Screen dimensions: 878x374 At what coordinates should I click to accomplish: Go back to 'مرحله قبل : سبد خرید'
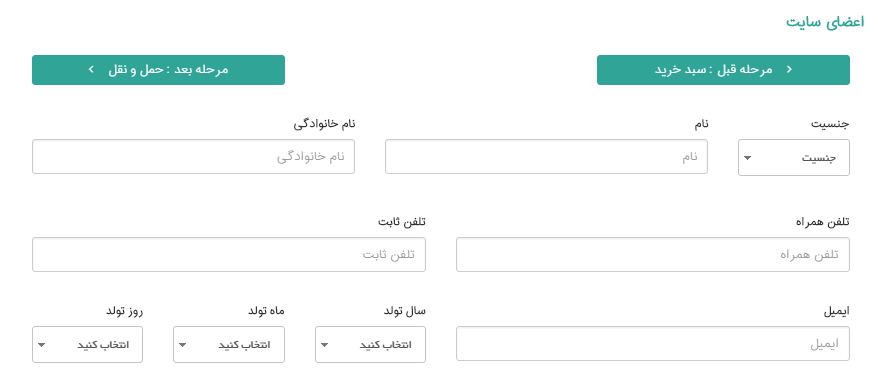[x=723, y=70]
